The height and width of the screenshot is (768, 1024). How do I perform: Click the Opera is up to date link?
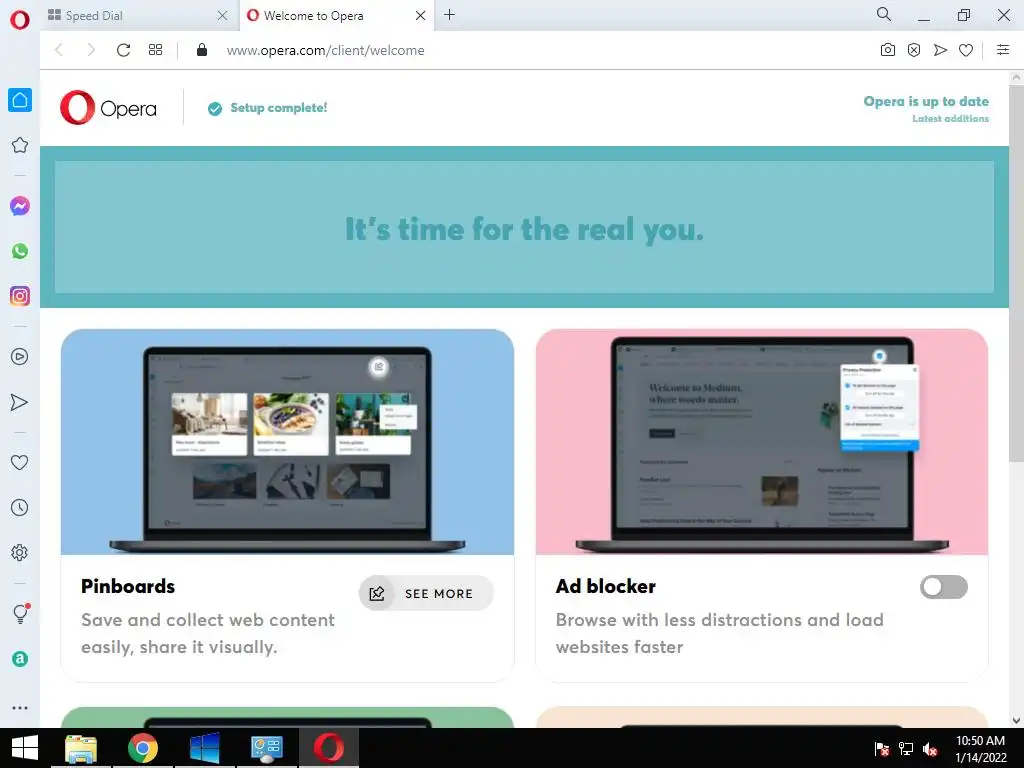pos(926,101)
